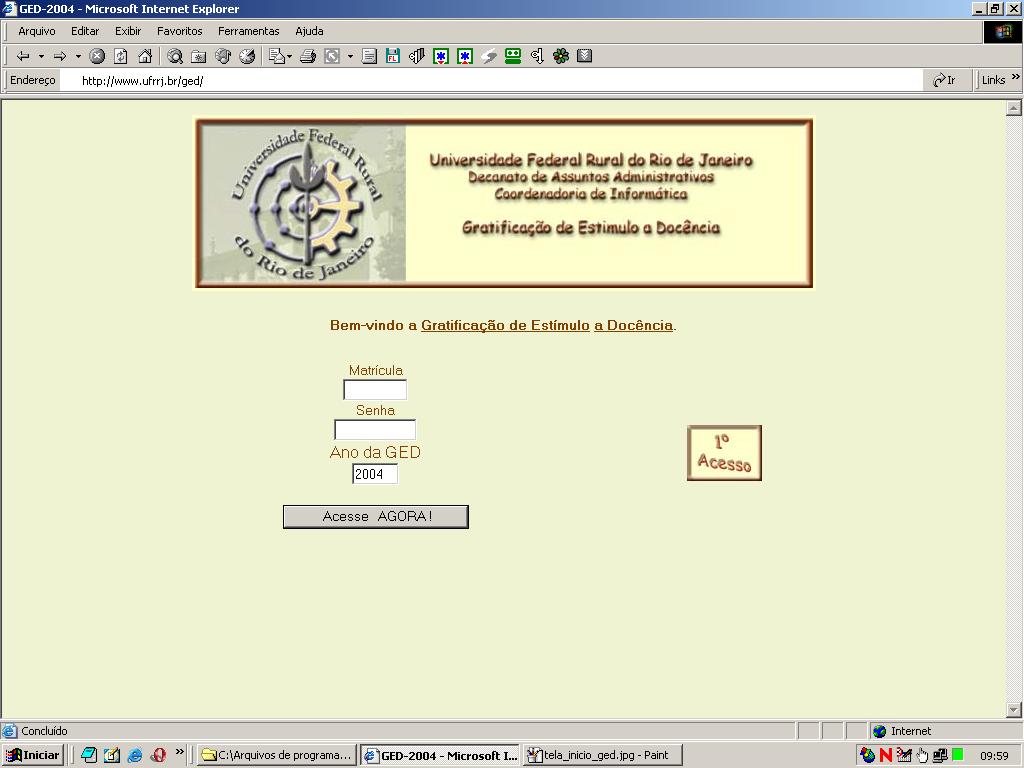Launch Opera from quick launch
Screen dimensions: 1024x768
(x=157, y=756)
